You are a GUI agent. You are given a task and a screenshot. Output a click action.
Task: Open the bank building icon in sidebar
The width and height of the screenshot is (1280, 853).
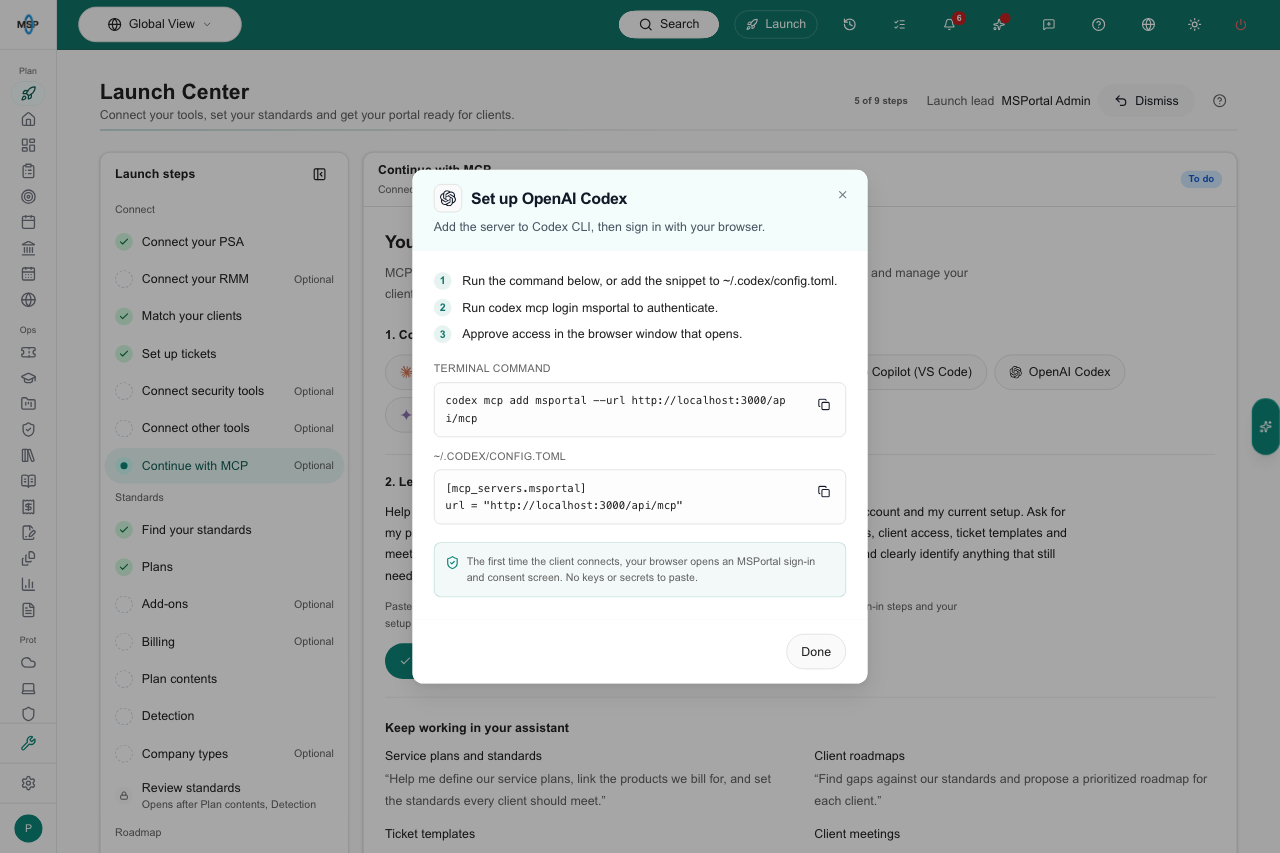pos(28,248)
